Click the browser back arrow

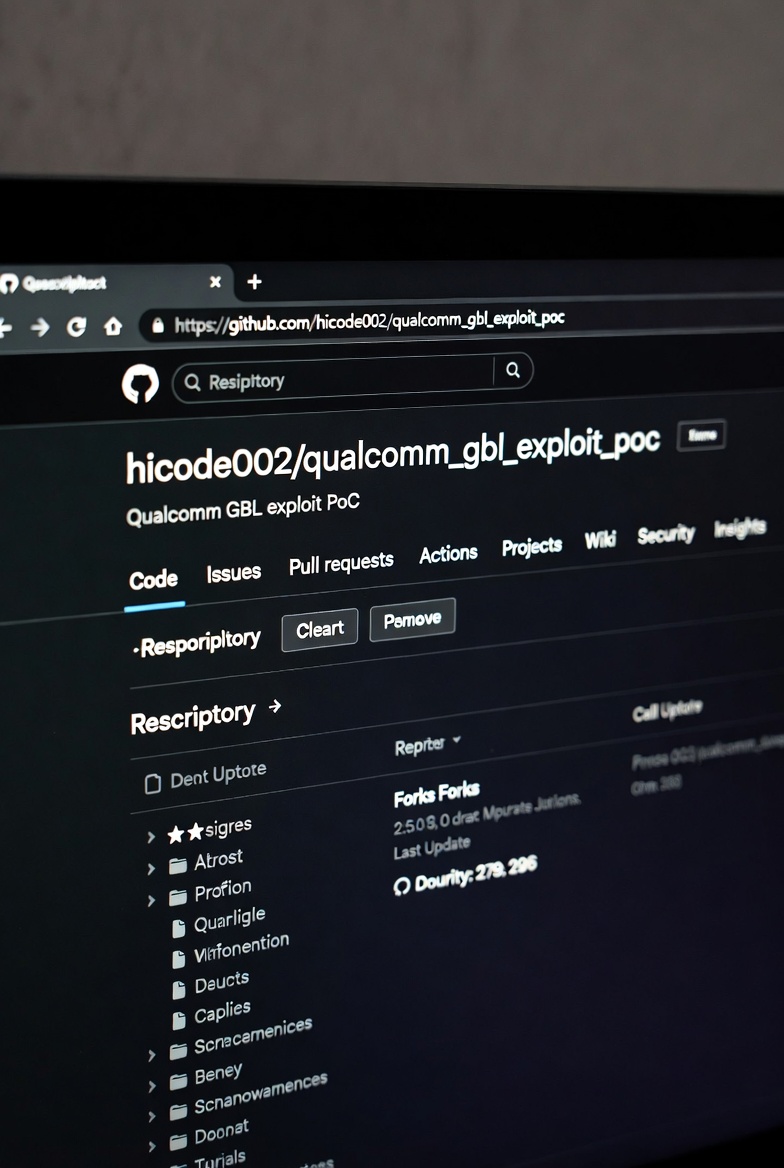coord(4,328)
